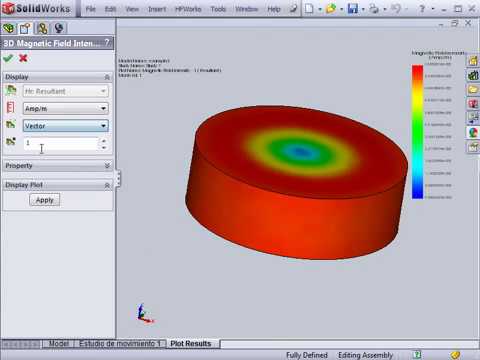This screenshot has width=480, height=360.
Task: Switch to the Model tab
Action: point(58,344)
